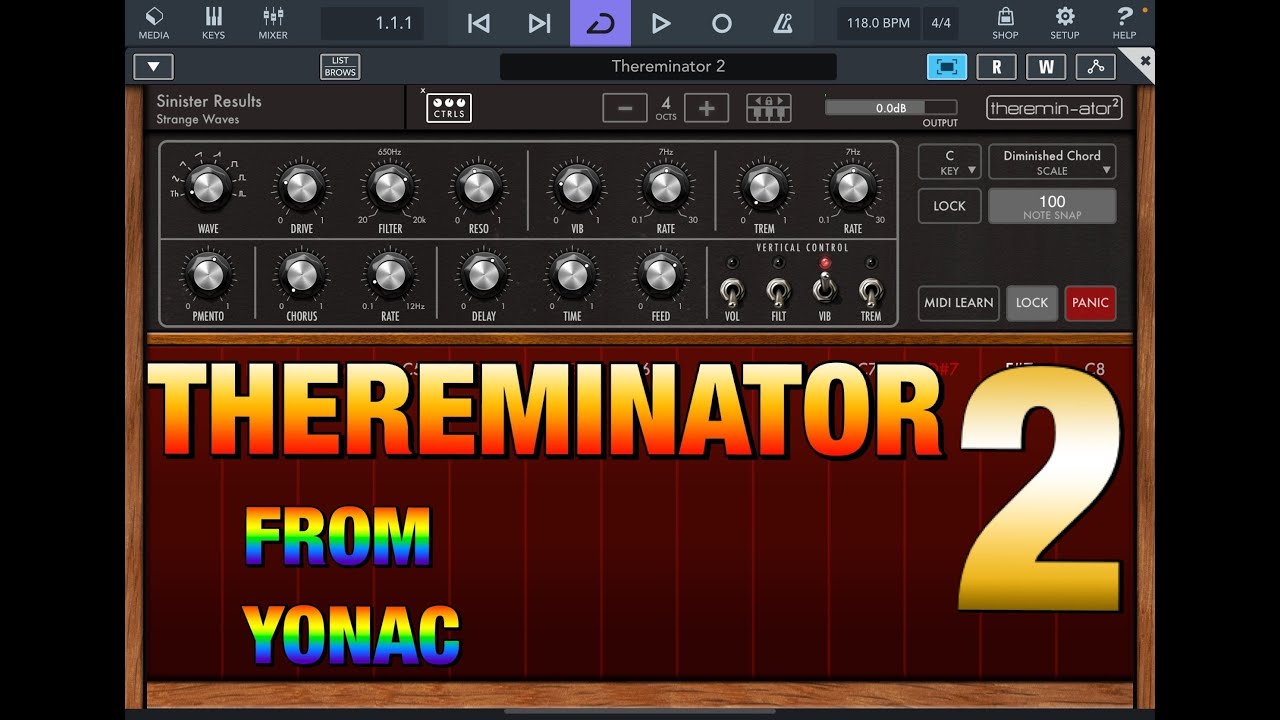Screen dimensions: 1280x720
Task: Click the keyboard lock layout icon
Action: [x=768, y=108]
